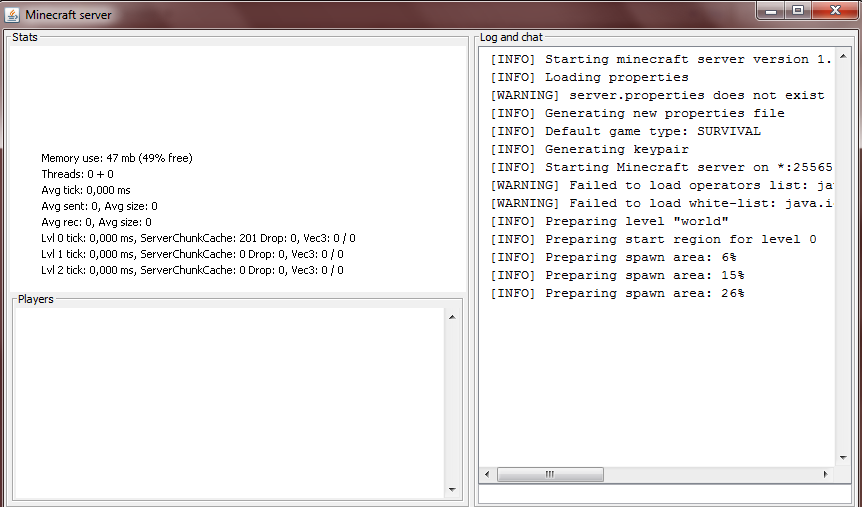Click log vertical scrollbar down arrow

pos(843,458)
